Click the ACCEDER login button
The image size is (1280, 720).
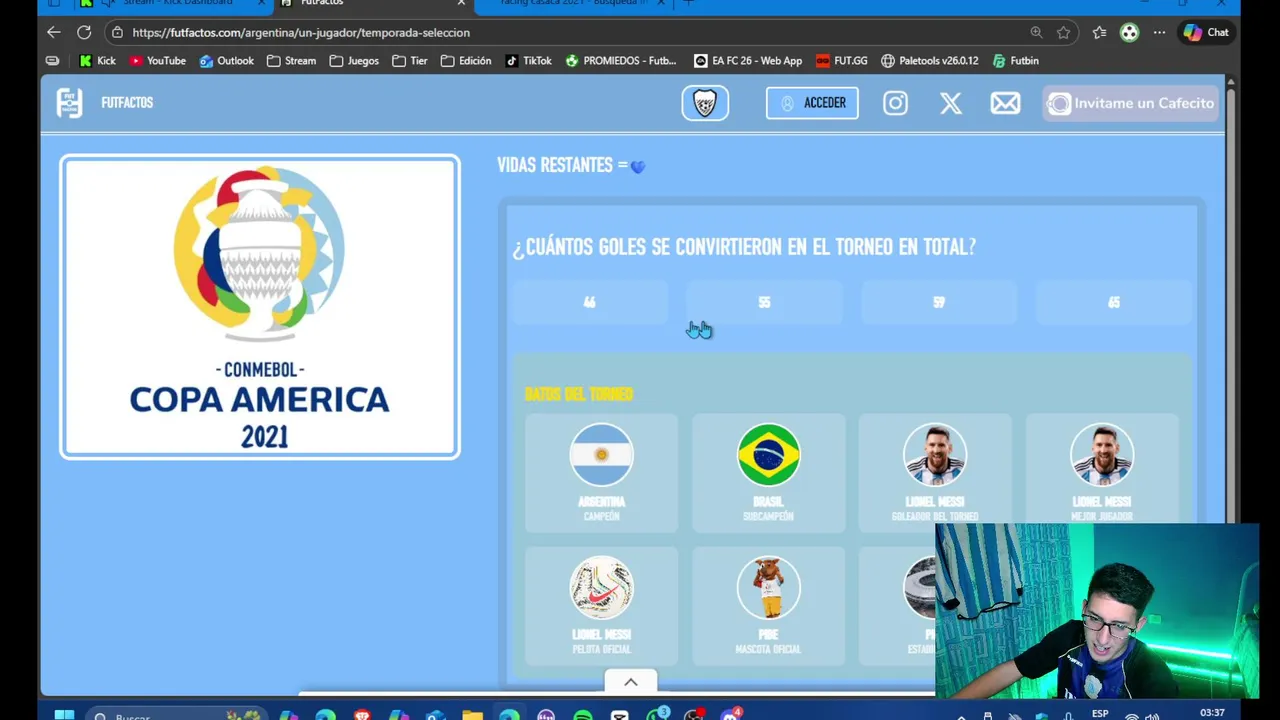tap(812, 103)
